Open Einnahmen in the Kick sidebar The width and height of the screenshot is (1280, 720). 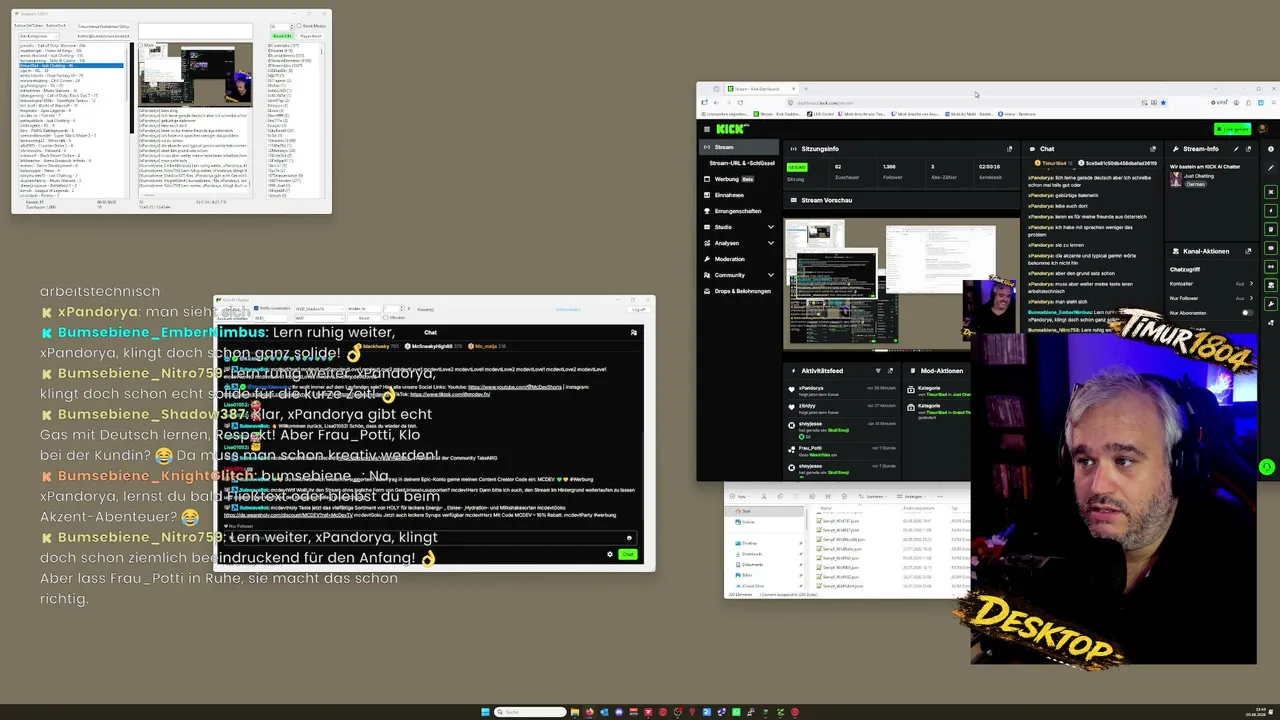738,195
